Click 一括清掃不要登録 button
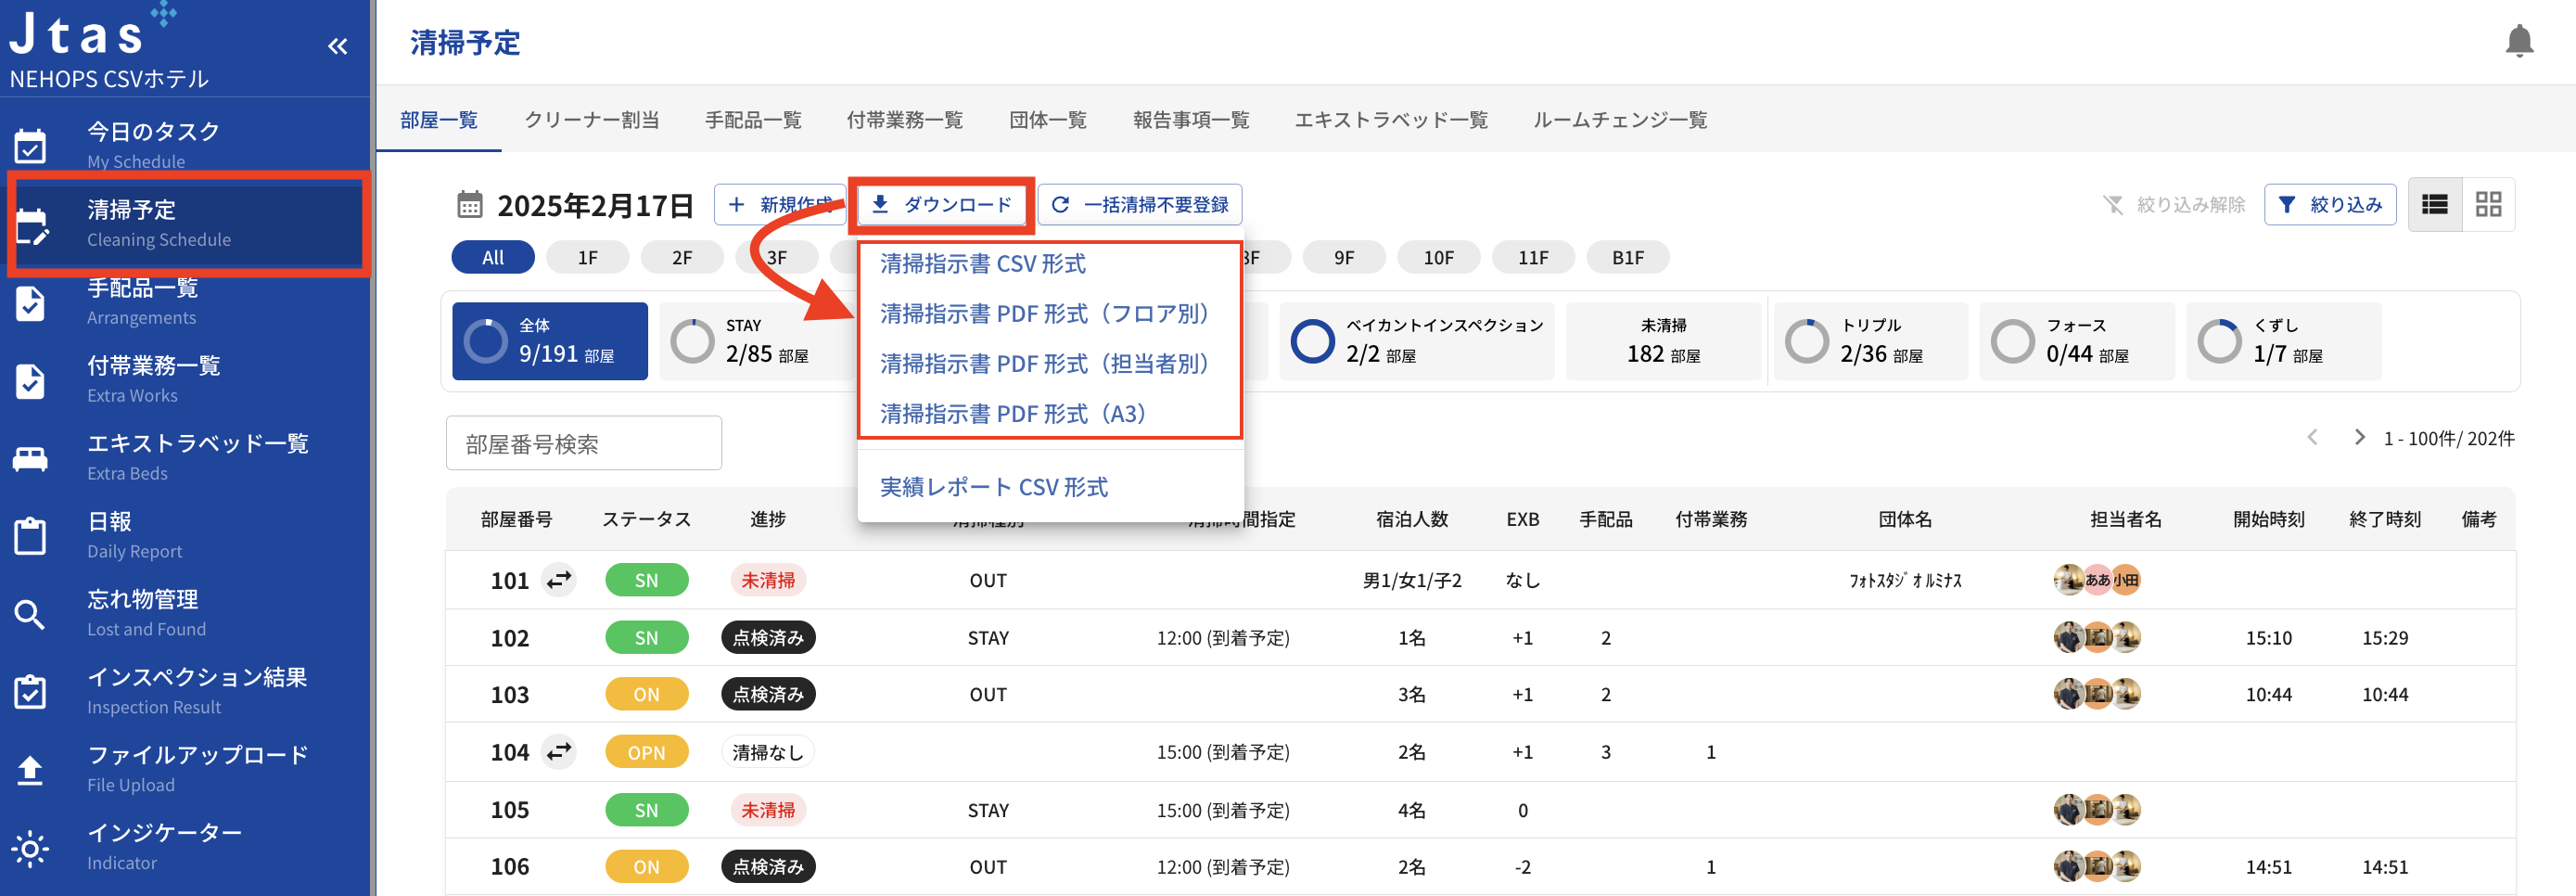This screenshot has width=2576, height=896. (1140, 205)
